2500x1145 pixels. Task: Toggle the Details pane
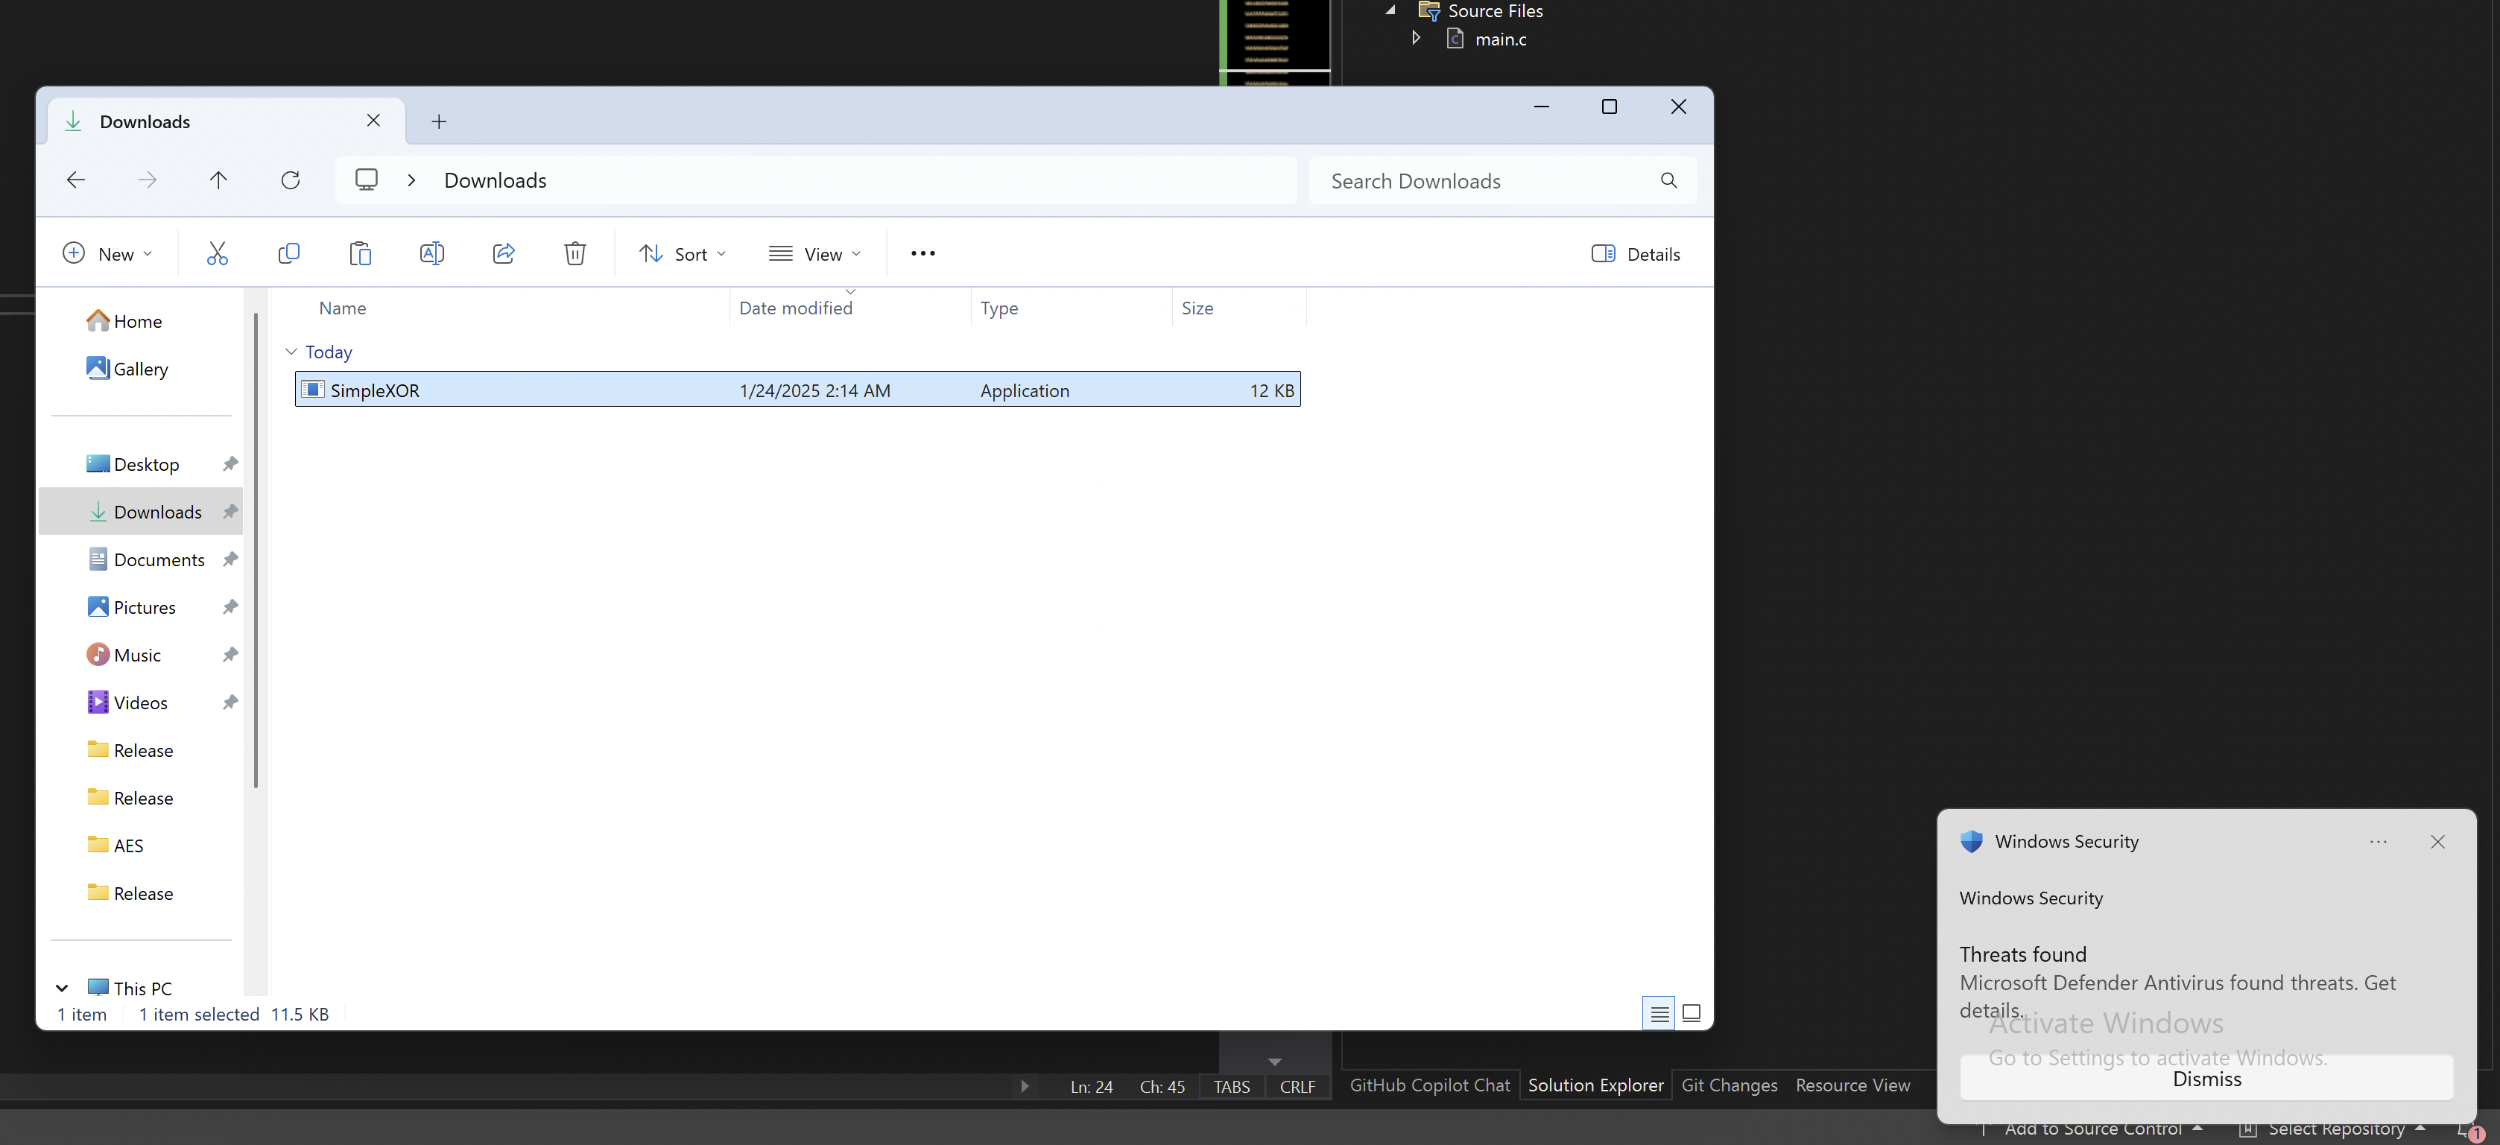[x=1635, y=253]
